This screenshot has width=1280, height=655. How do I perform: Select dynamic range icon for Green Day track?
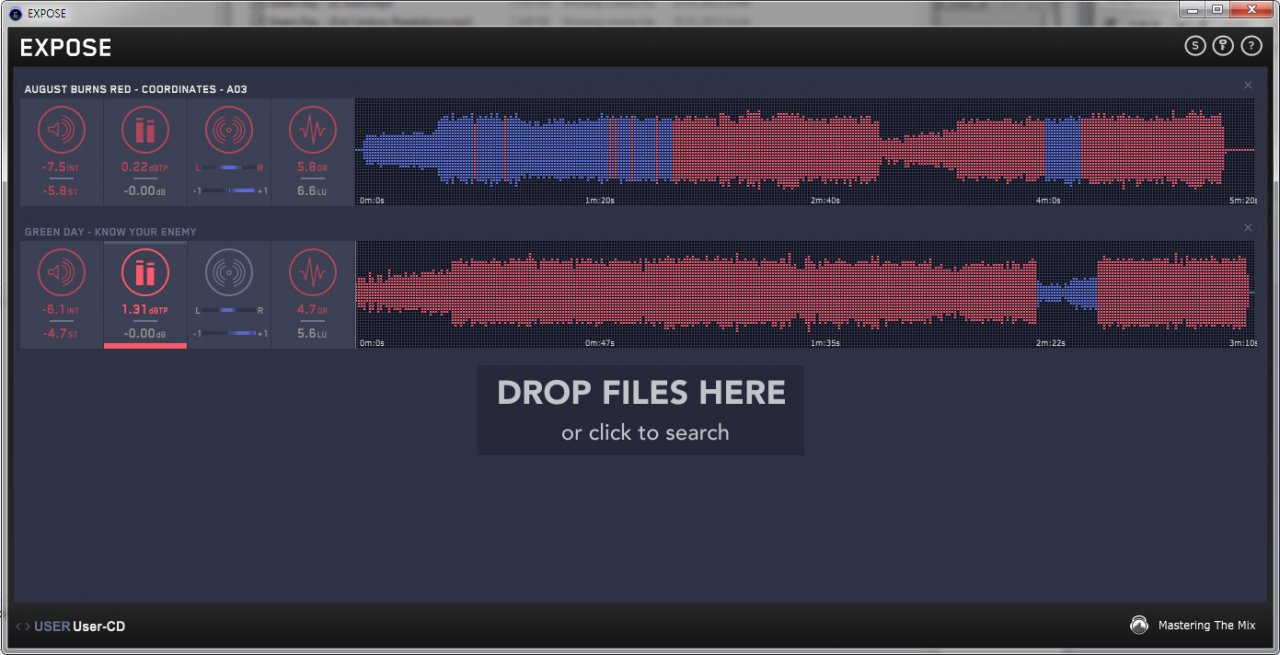point(313,272)
